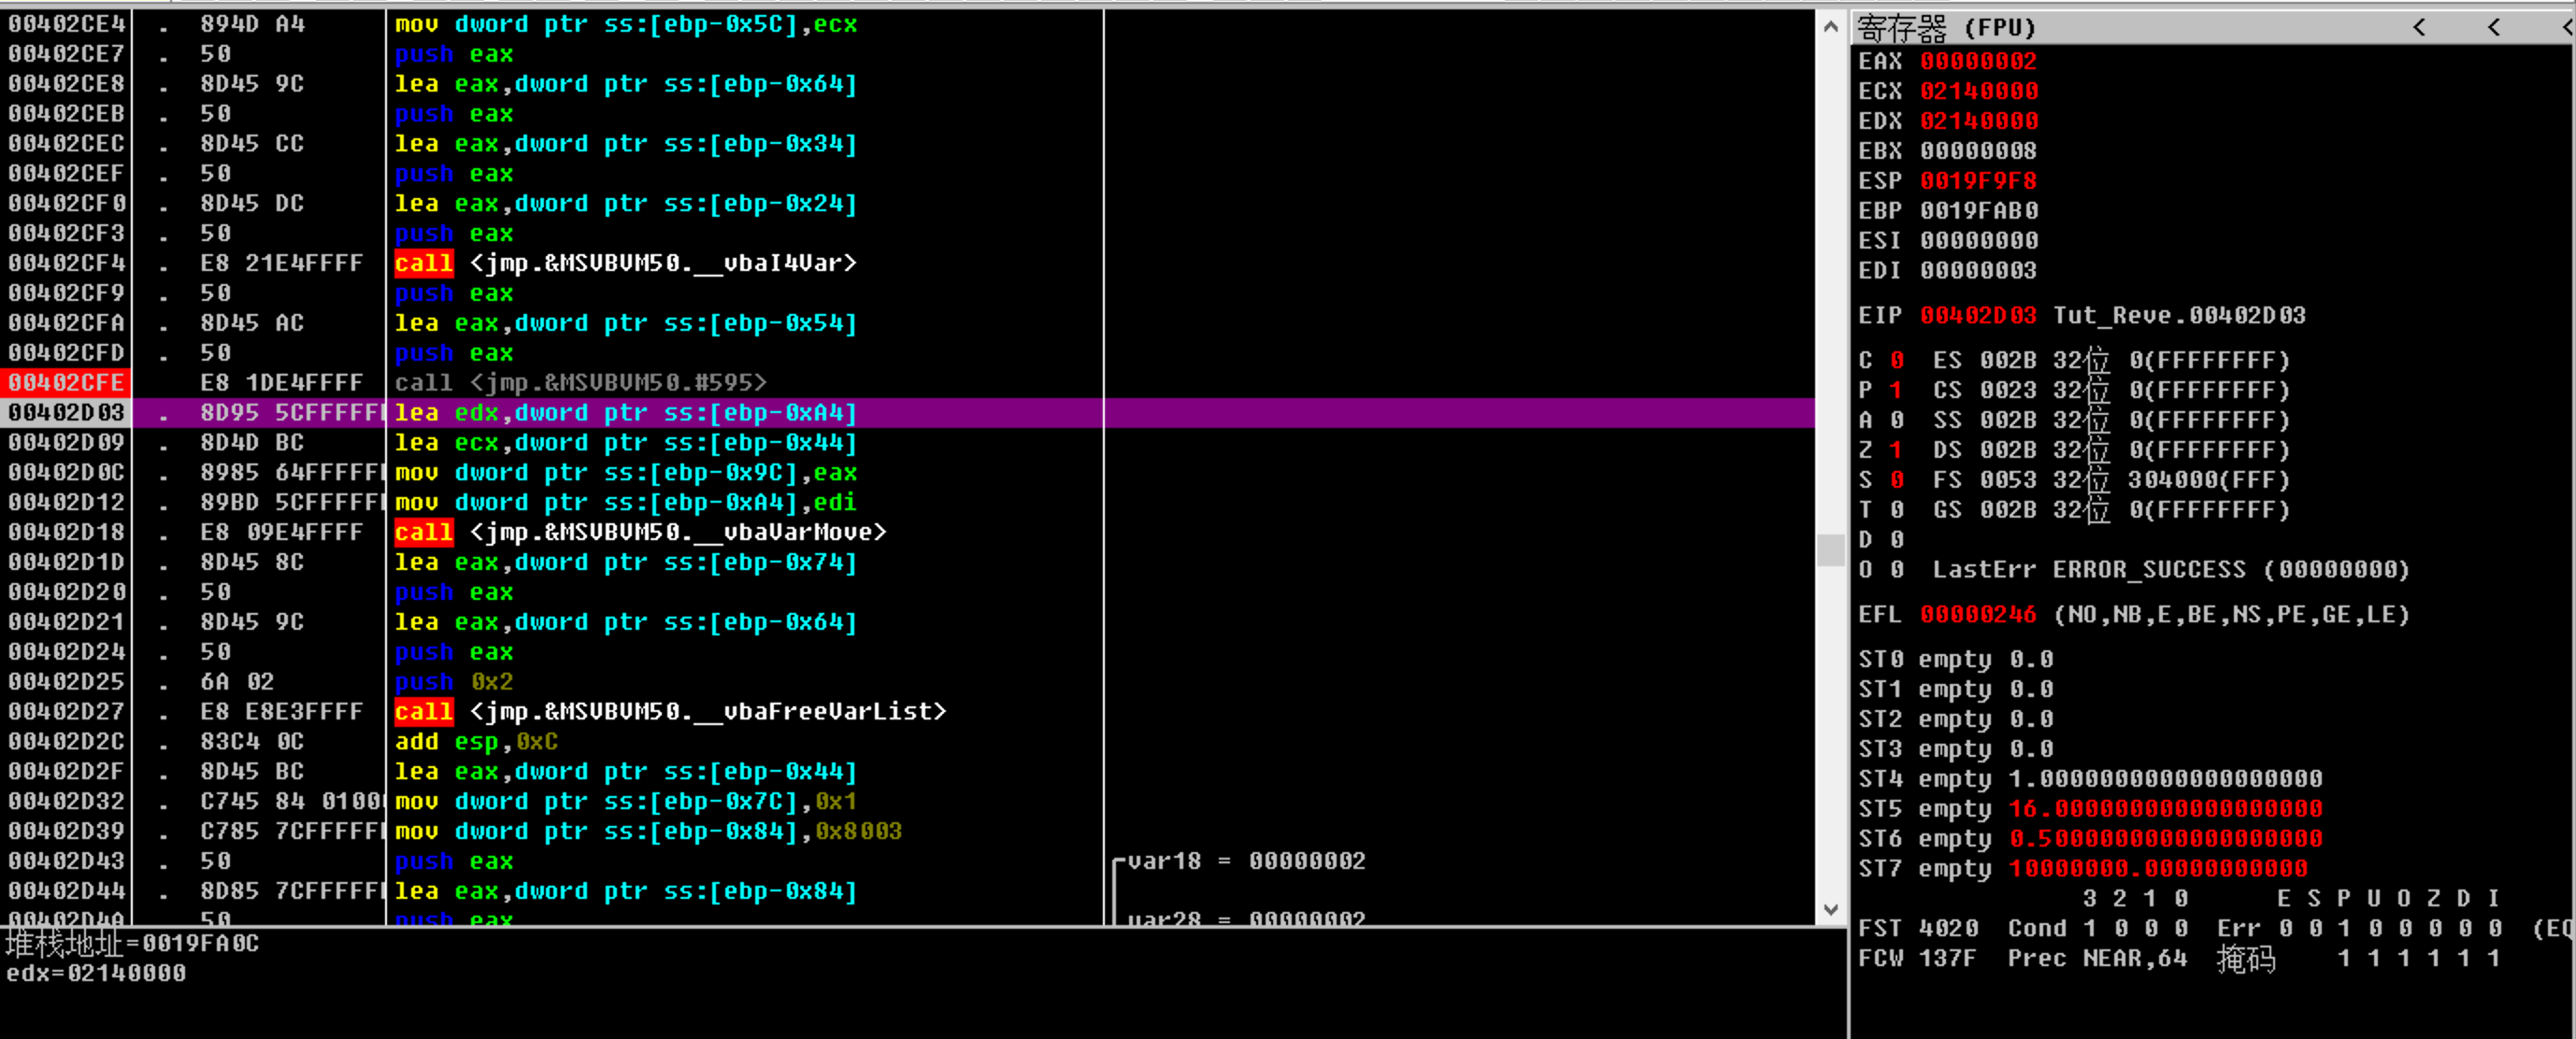Click the A auxiliary flag value
The image size is (2576, 1039).
tap(1897, 420)
